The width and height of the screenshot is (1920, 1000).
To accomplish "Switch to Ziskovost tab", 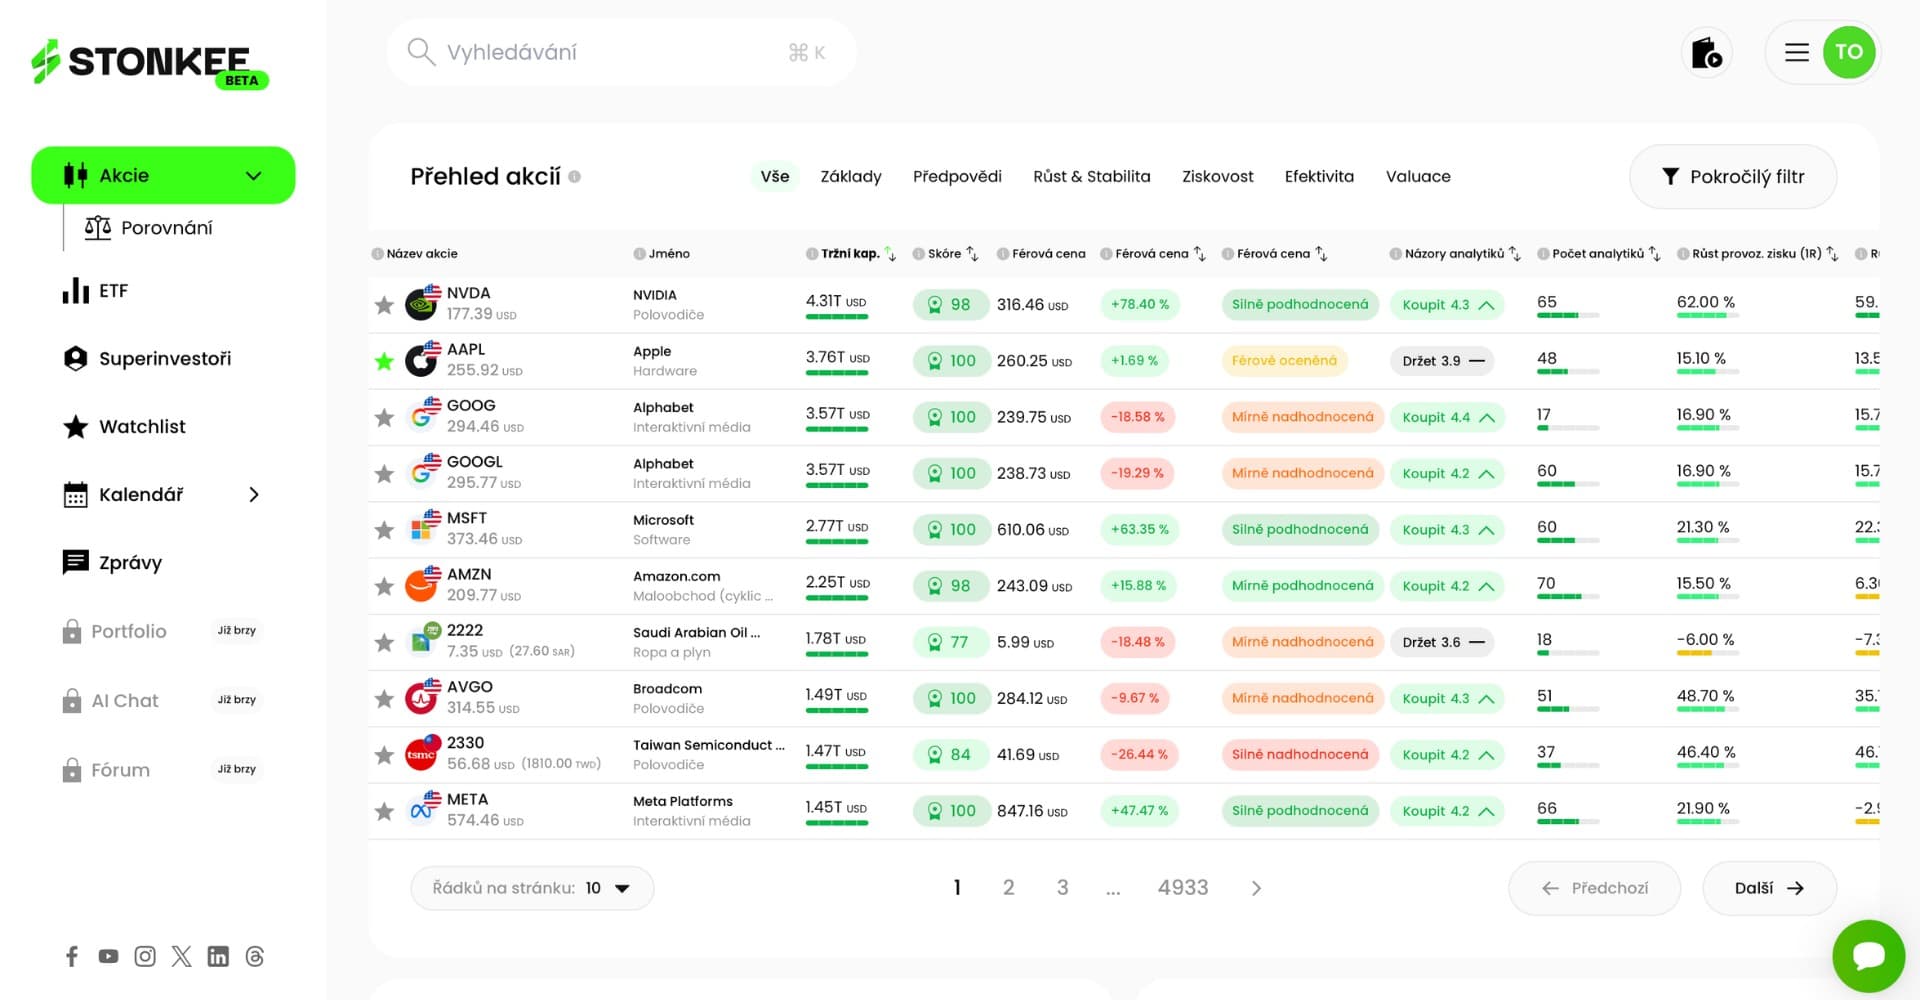I will point(1217,177).
